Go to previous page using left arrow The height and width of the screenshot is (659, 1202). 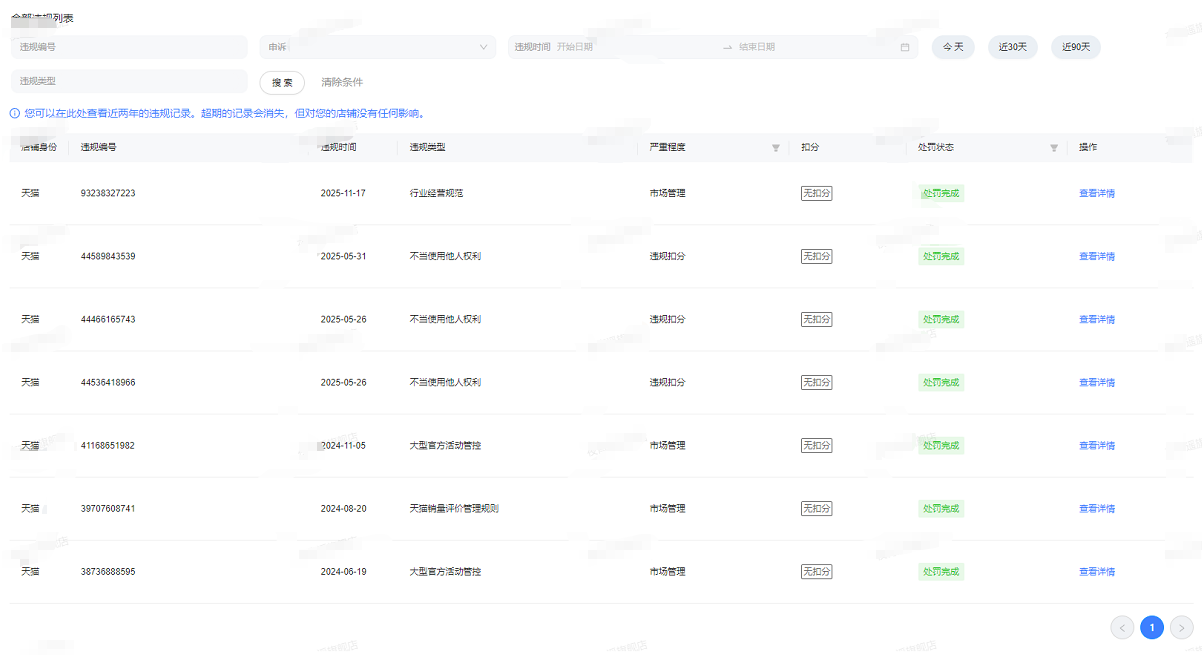point(1122,627)
